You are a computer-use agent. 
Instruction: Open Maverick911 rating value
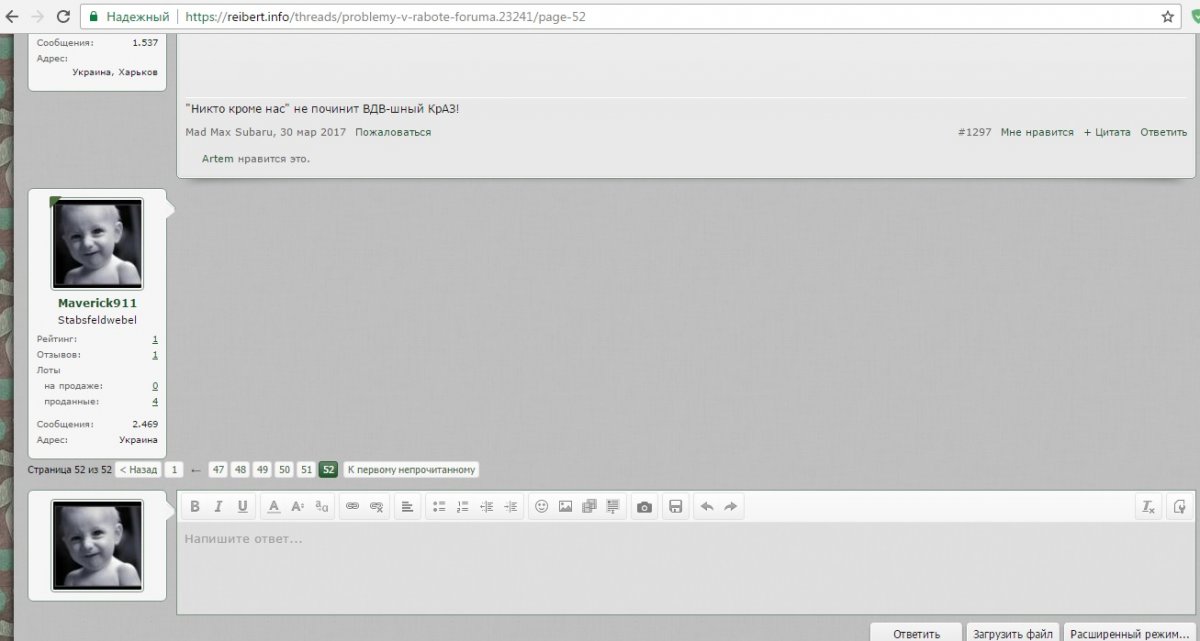click(x=155, y=339)
